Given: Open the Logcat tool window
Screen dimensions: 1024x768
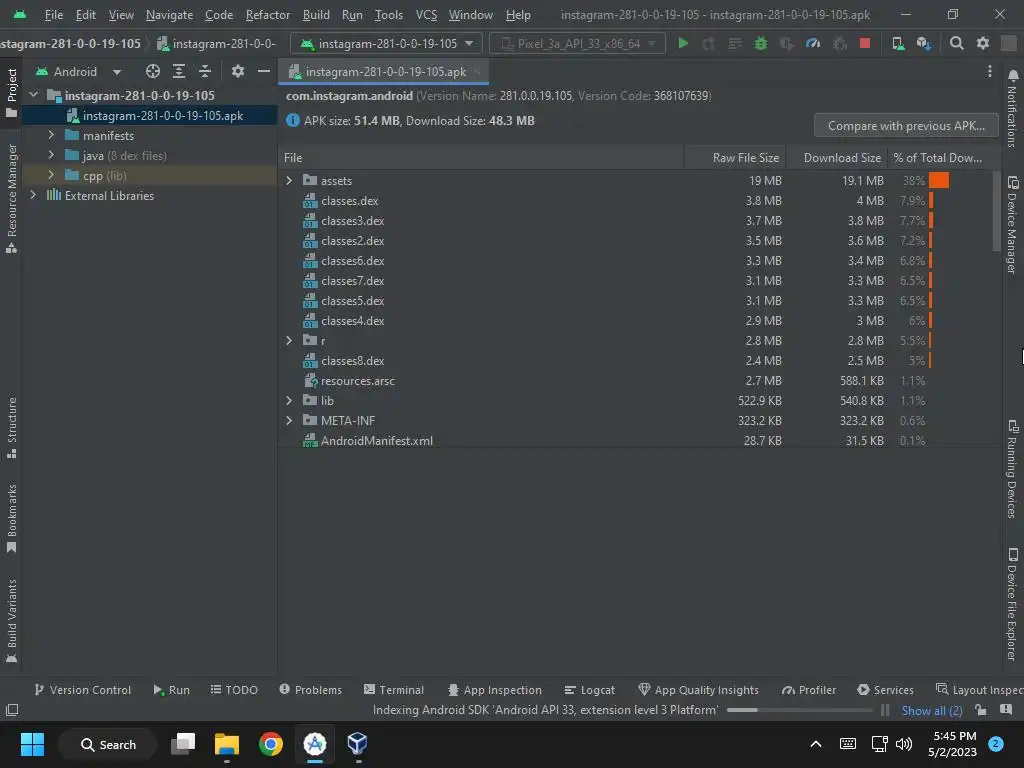Looking at the screenshot, I should tap(590, 690).
